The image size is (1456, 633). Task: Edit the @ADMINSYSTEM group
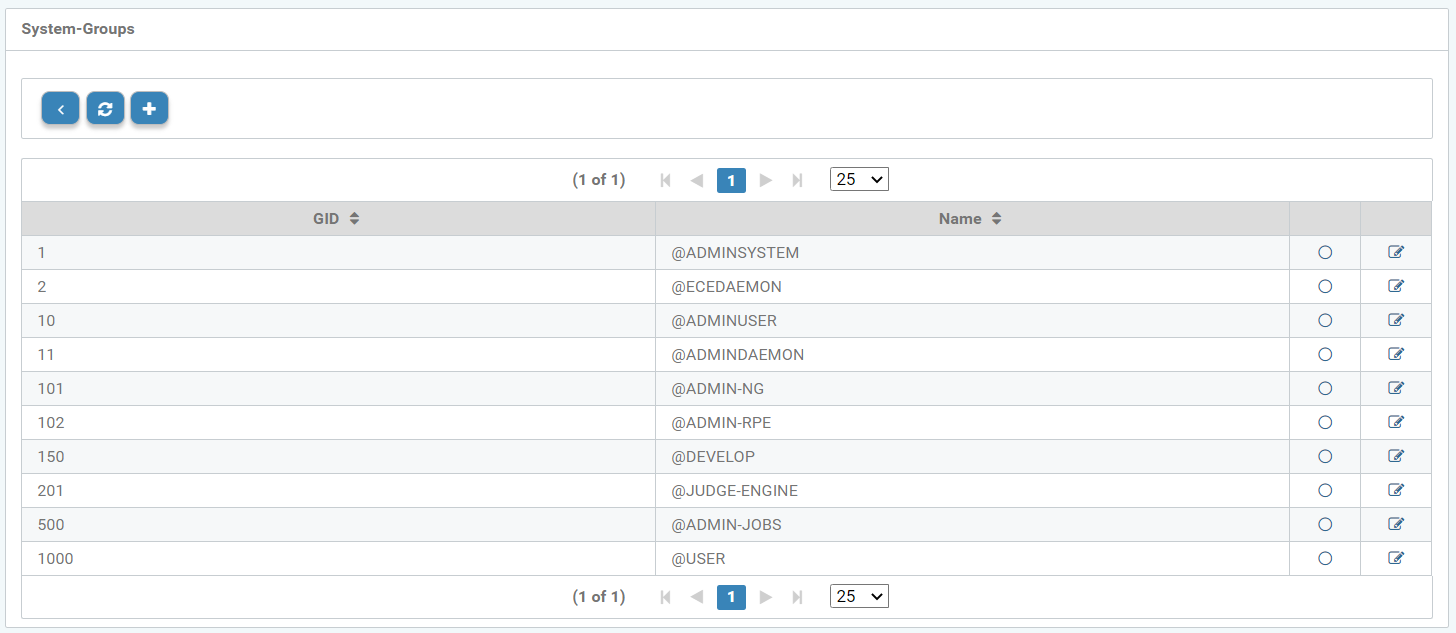(x=1396, y=253)
